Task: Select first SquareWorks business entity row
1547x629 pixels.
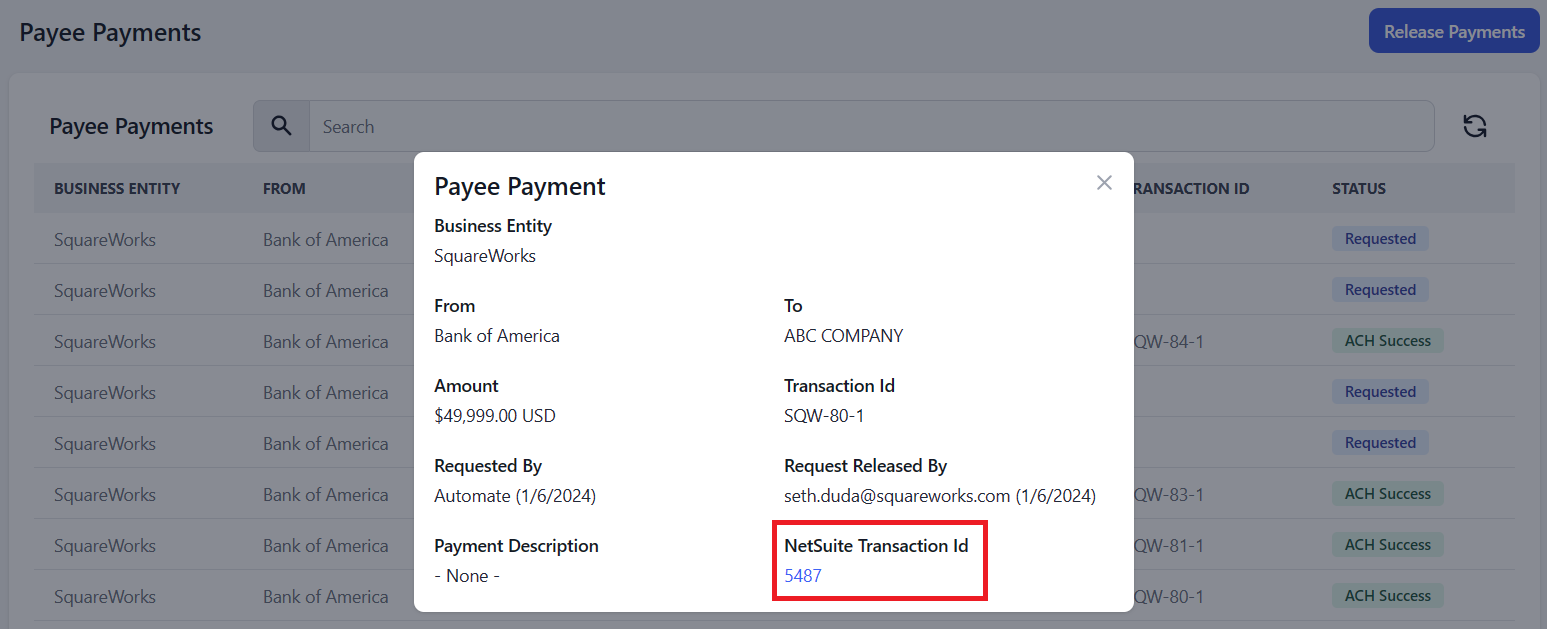Action: coord(105,240)
